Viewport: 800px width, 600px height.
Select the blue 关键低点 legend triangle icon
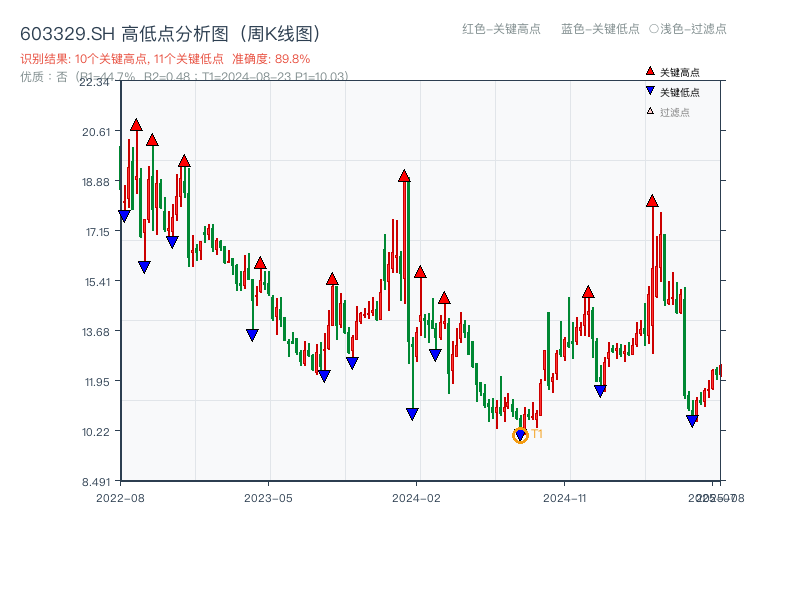click(x=650, y=90)
